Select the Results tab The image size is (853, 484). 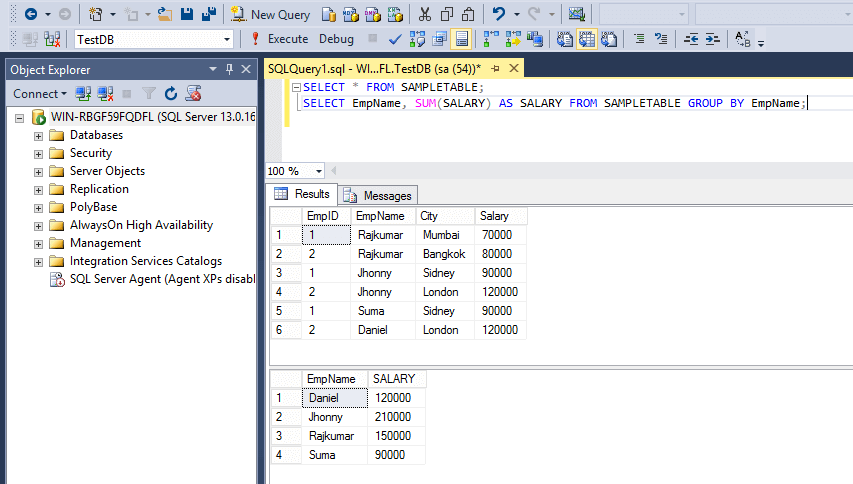pyautogui.click(x=303, y=194)
